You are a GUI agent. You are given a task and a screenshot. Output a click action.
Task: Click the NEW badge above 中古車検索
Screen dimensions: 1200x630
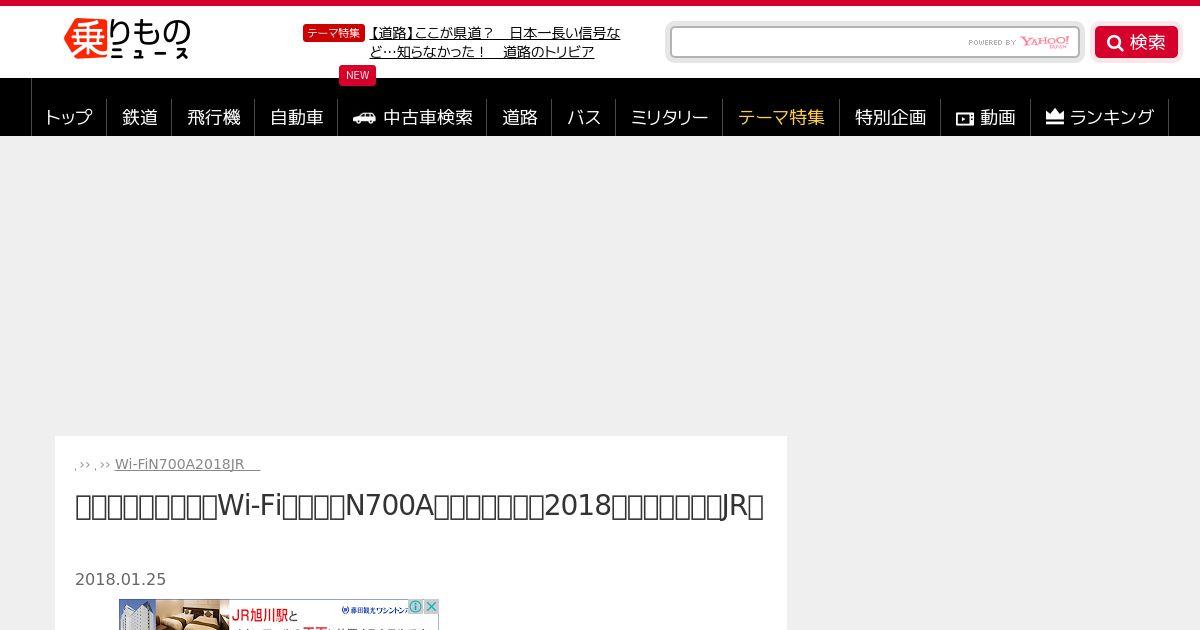pos(357,75)
